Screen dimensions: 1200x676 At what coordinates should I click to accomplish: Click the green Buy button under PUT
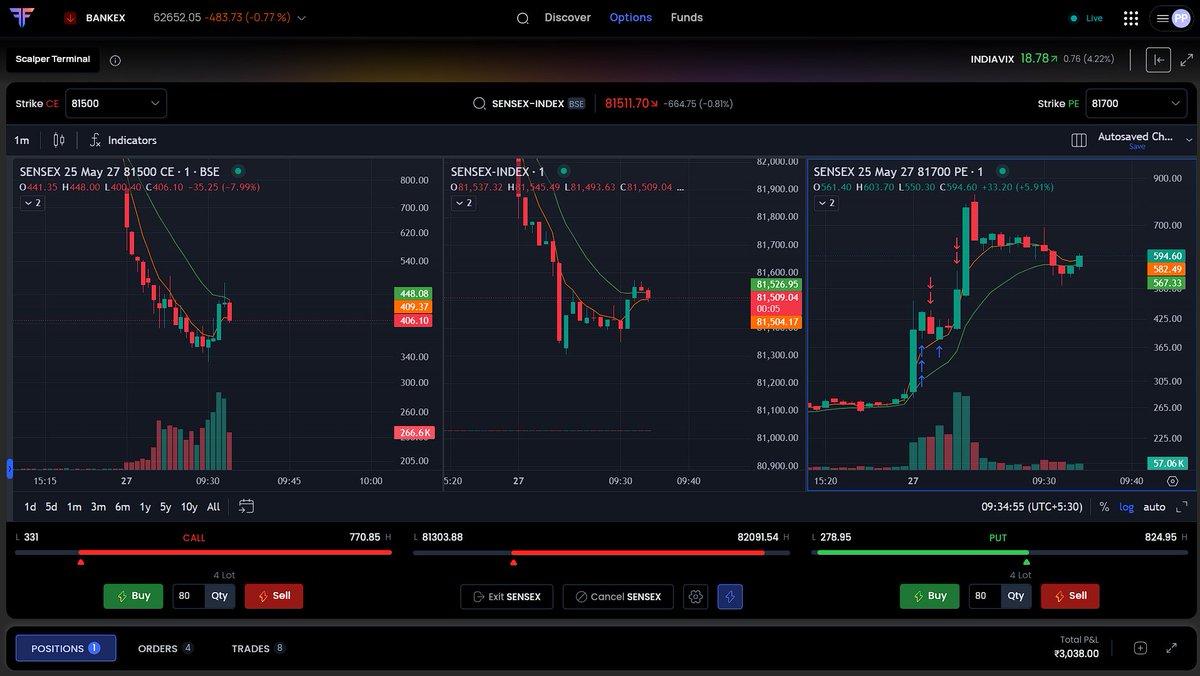pyautogui.click(x=929, y=596)
